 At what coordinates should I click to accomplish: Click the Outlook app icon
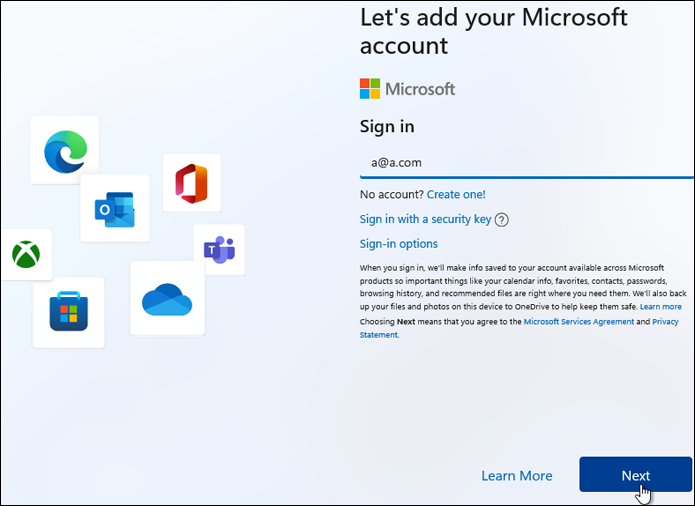(x=114, y=208)
